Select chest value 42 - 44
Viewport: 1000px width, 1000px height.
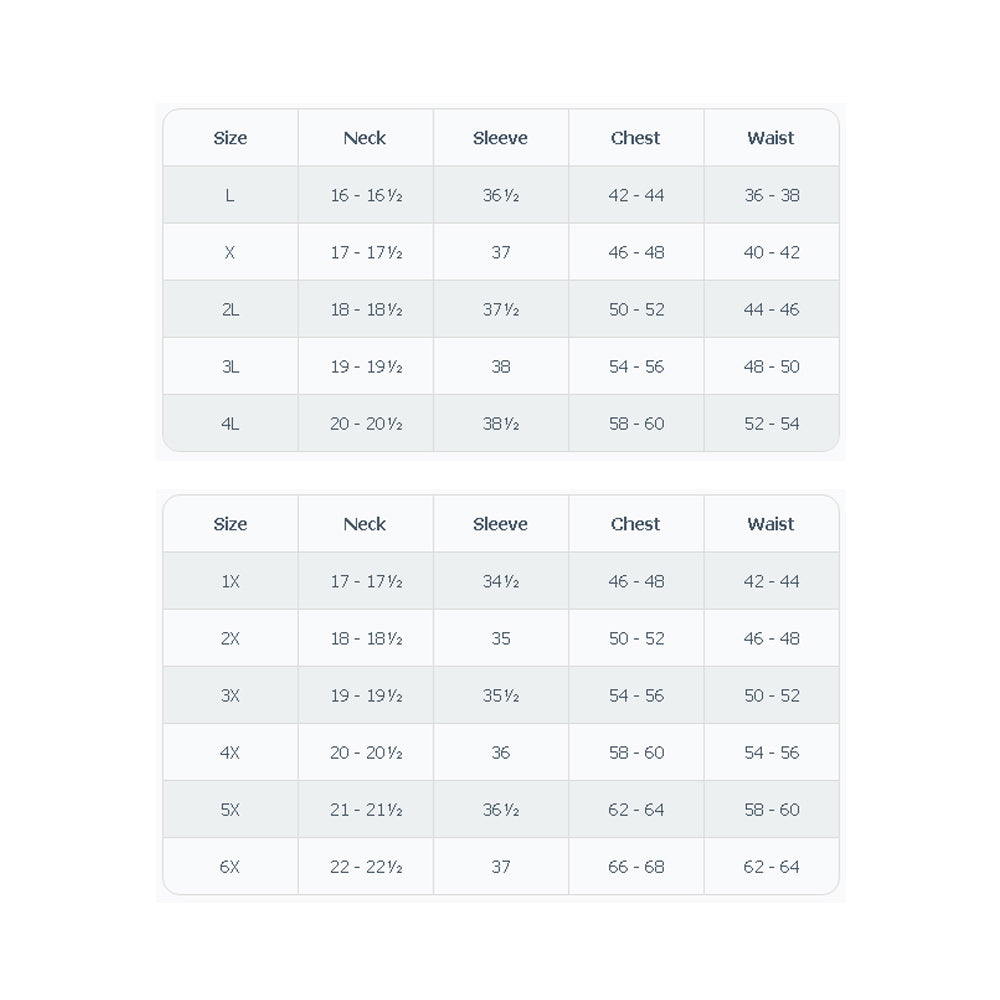click(636, 195)
